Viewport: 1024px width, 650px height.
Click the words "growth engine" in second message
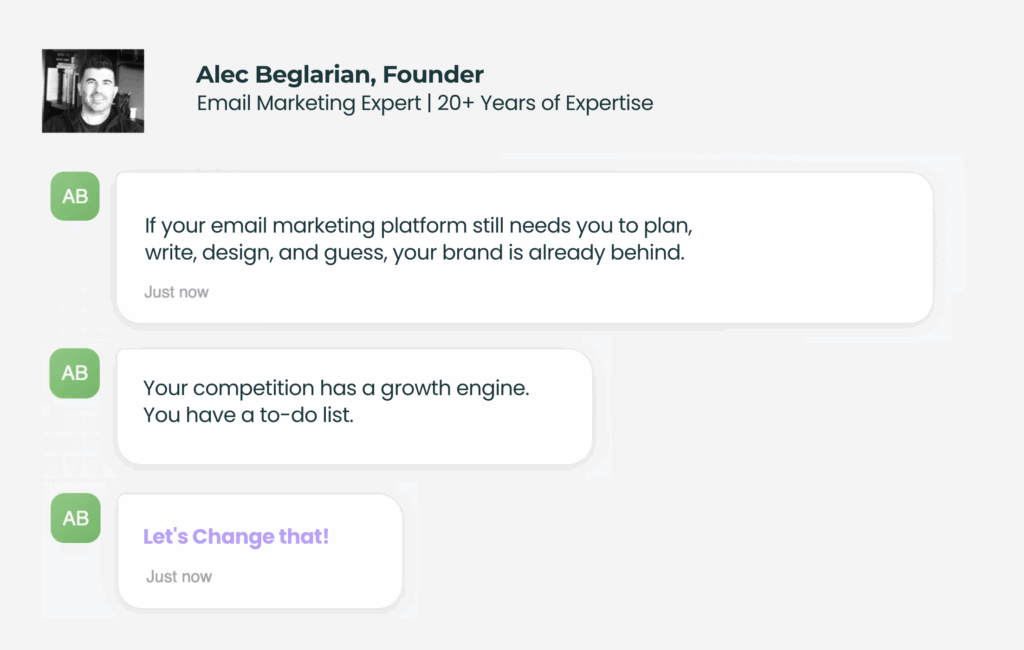click(455, 388)
